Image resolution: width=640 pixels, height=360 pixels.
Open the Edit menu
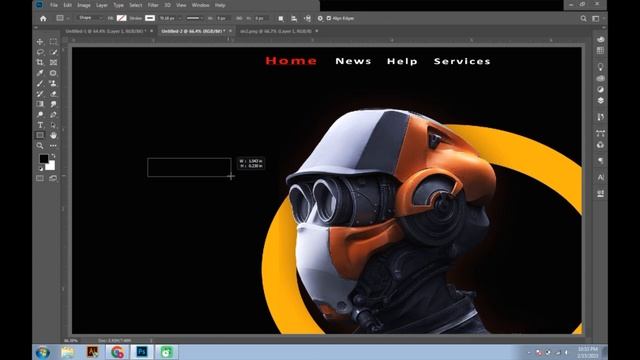tap(67, 5)
